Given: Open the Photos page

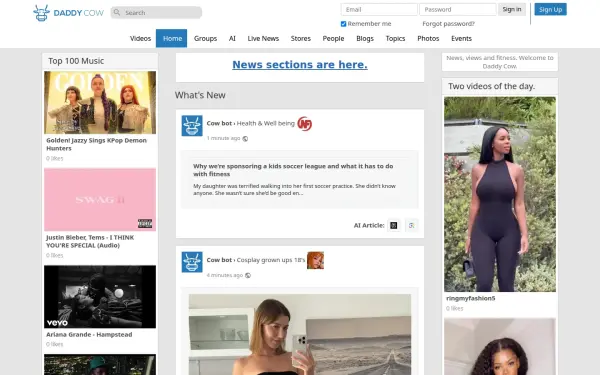Looking at the screenshot, I should (428, 38).
